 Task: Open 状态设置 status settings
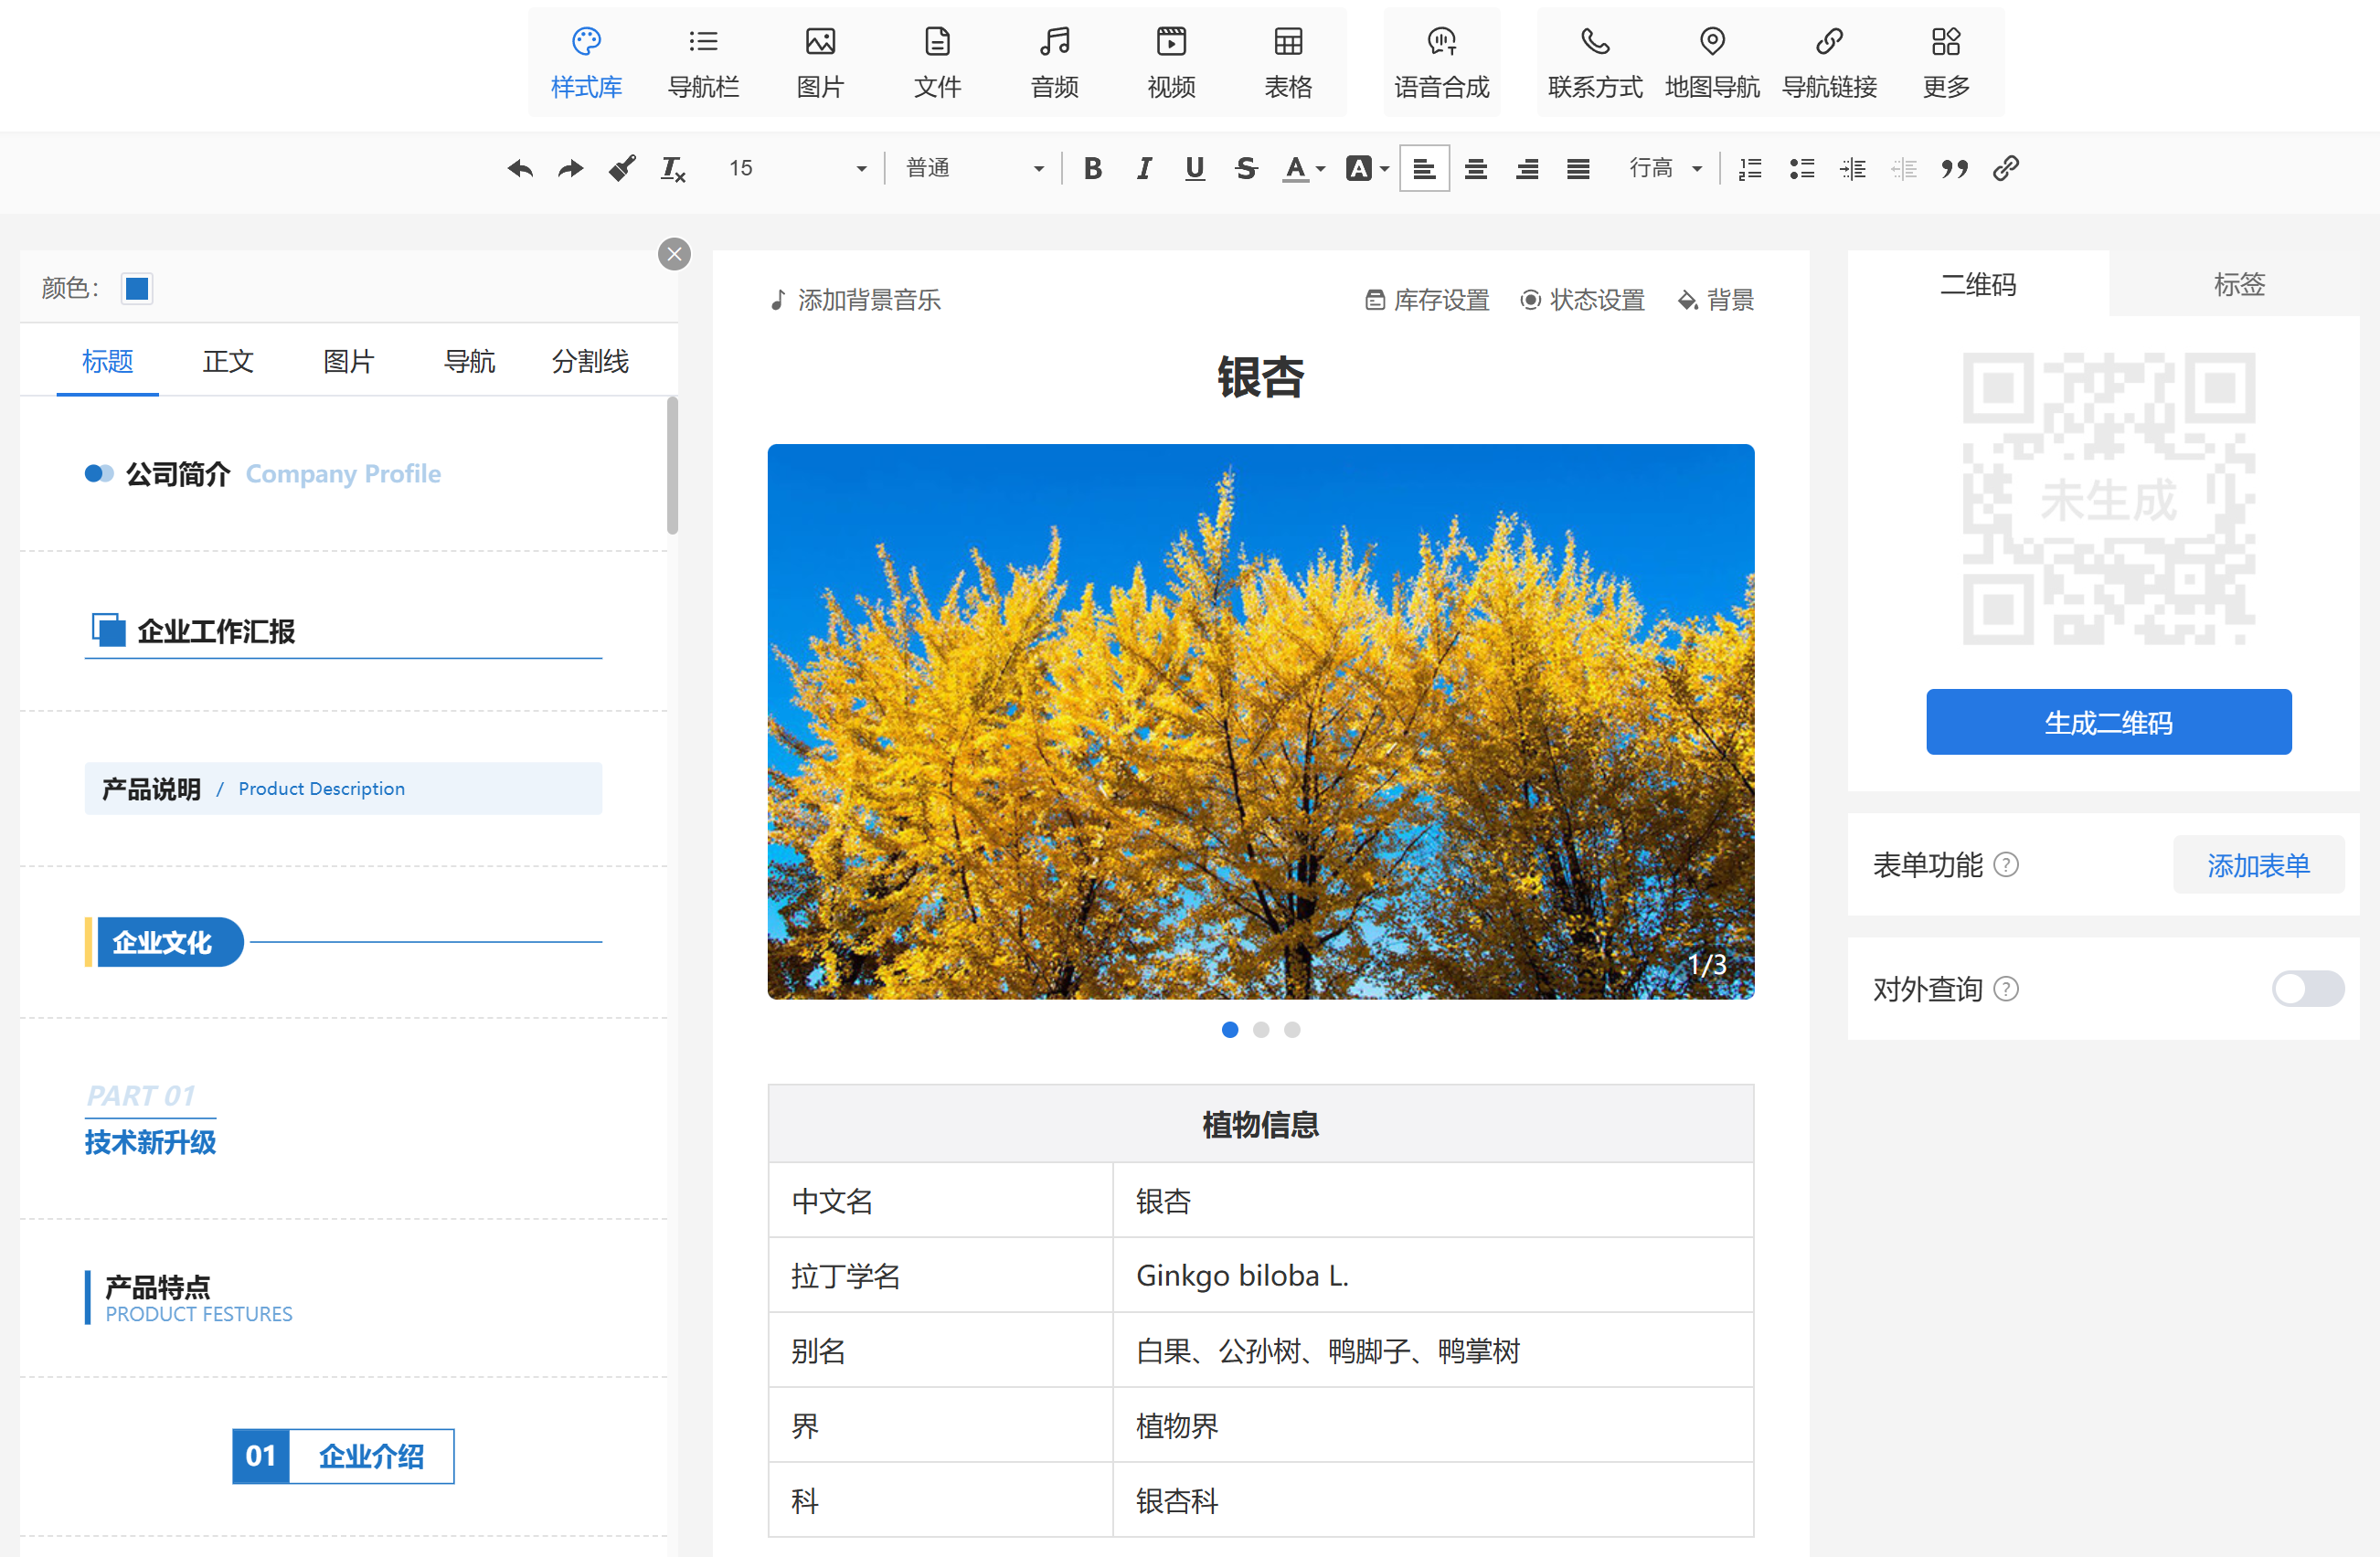click(x=1583, y=300)
